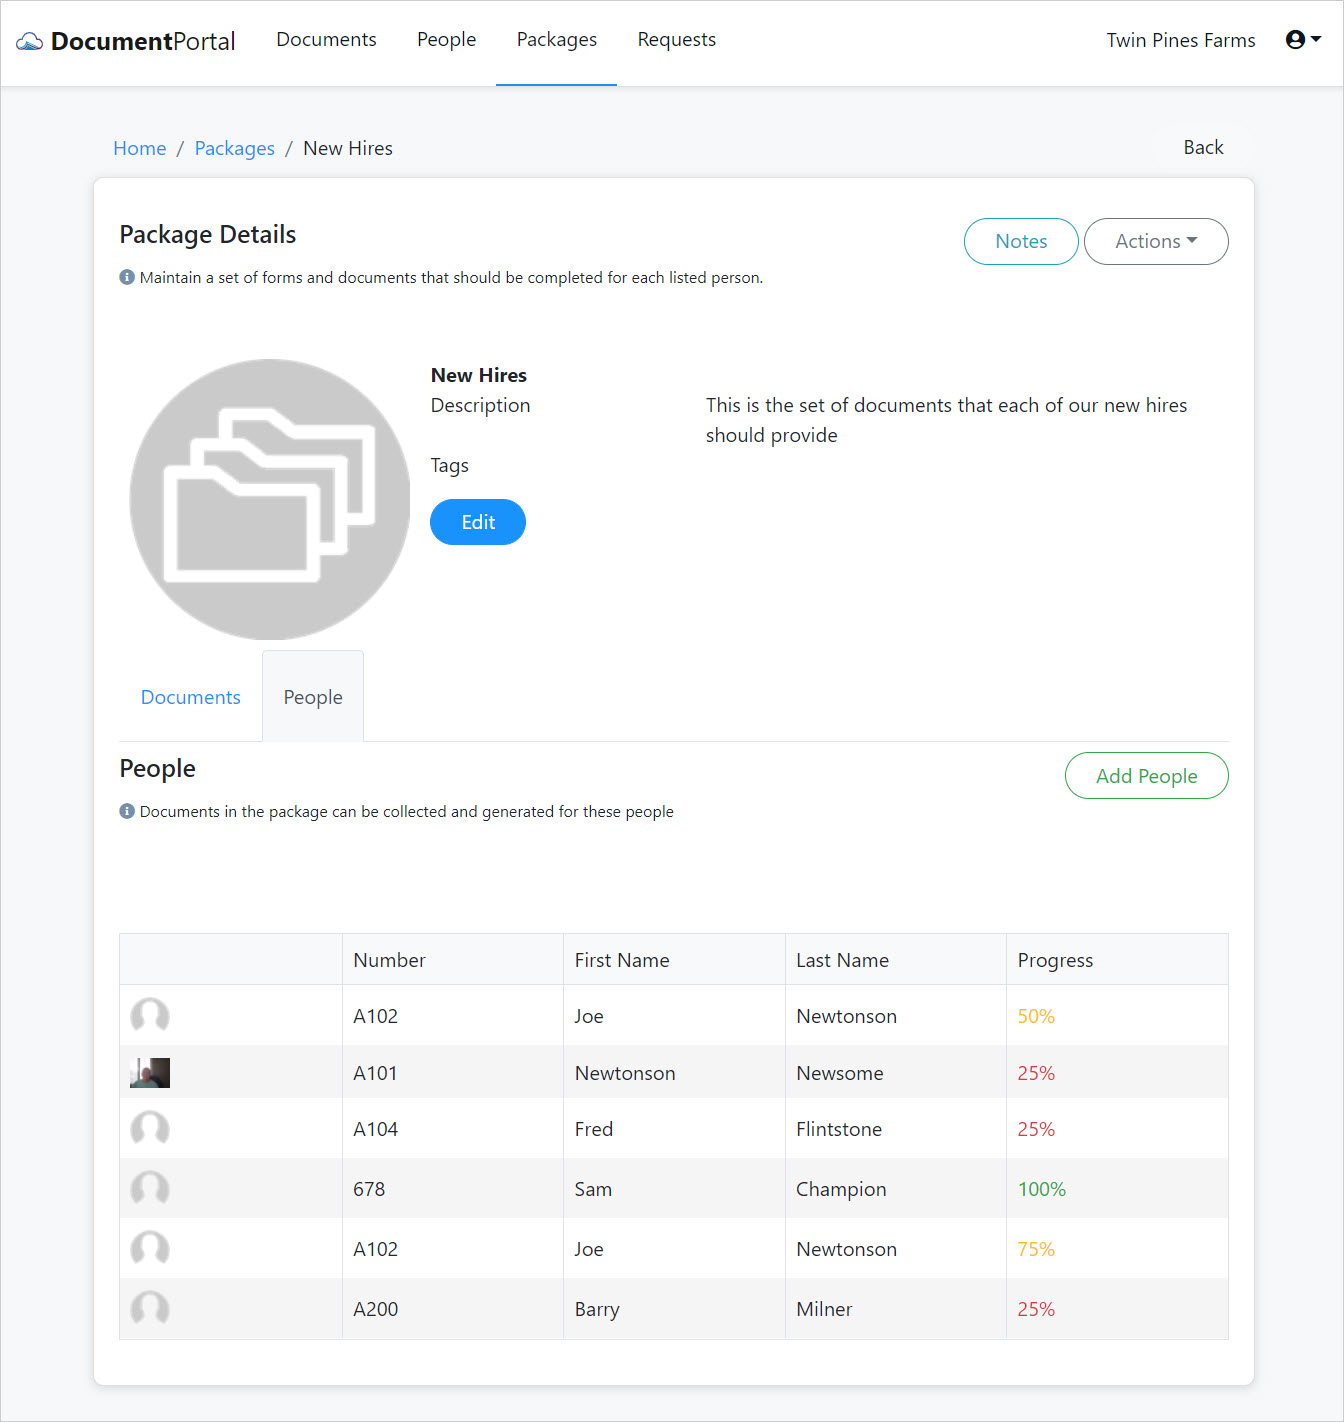The height and width of the screenshot is (1422, 1344).
Task: Switch to the Documents tab
Action: point(190,696)
